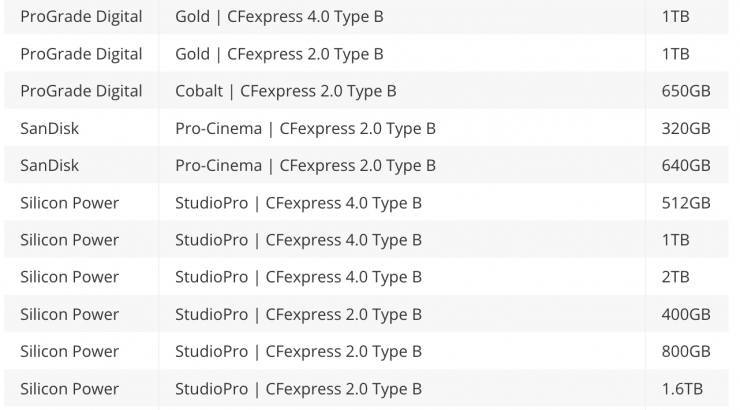Screen dimensions: 740x410
Task: Click the SanDisk brand cell in 320GB row
Action: click(50, 128)
